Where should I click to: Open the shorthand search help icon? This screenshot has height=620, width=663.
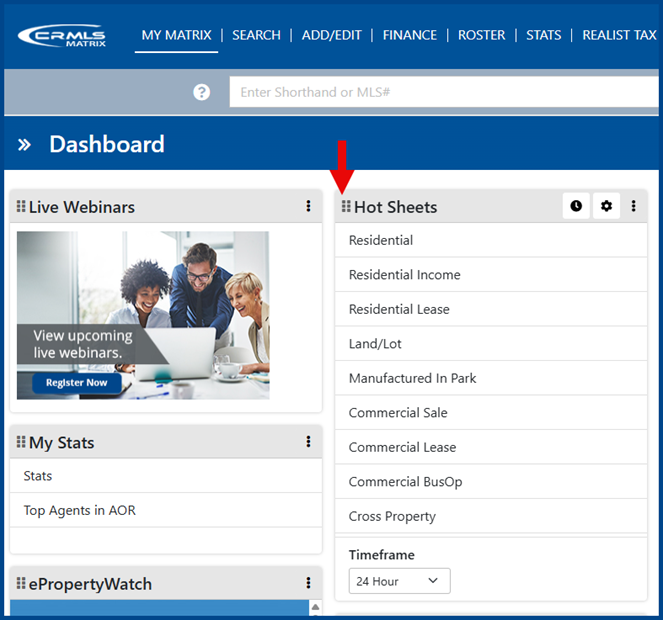202,92
